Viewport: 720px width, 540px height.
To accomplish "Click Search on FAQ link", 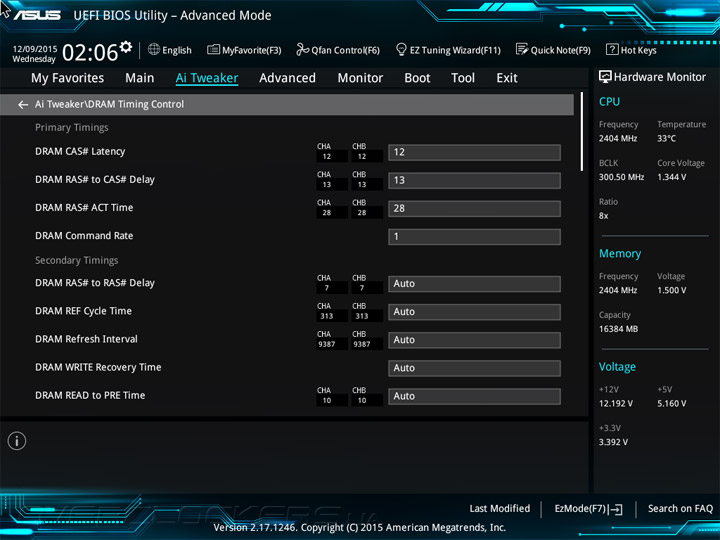I will pos(680,508).
